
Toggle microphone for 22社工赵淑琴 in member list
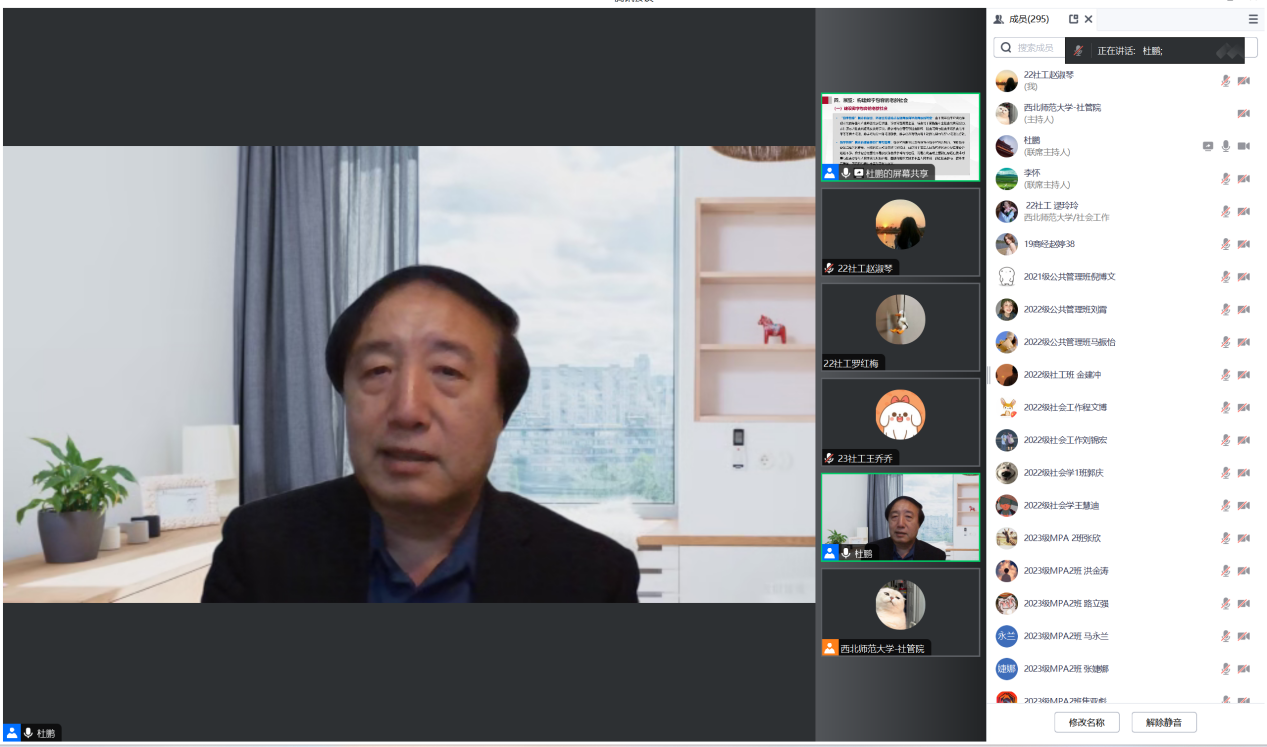tap(1226, 81)
